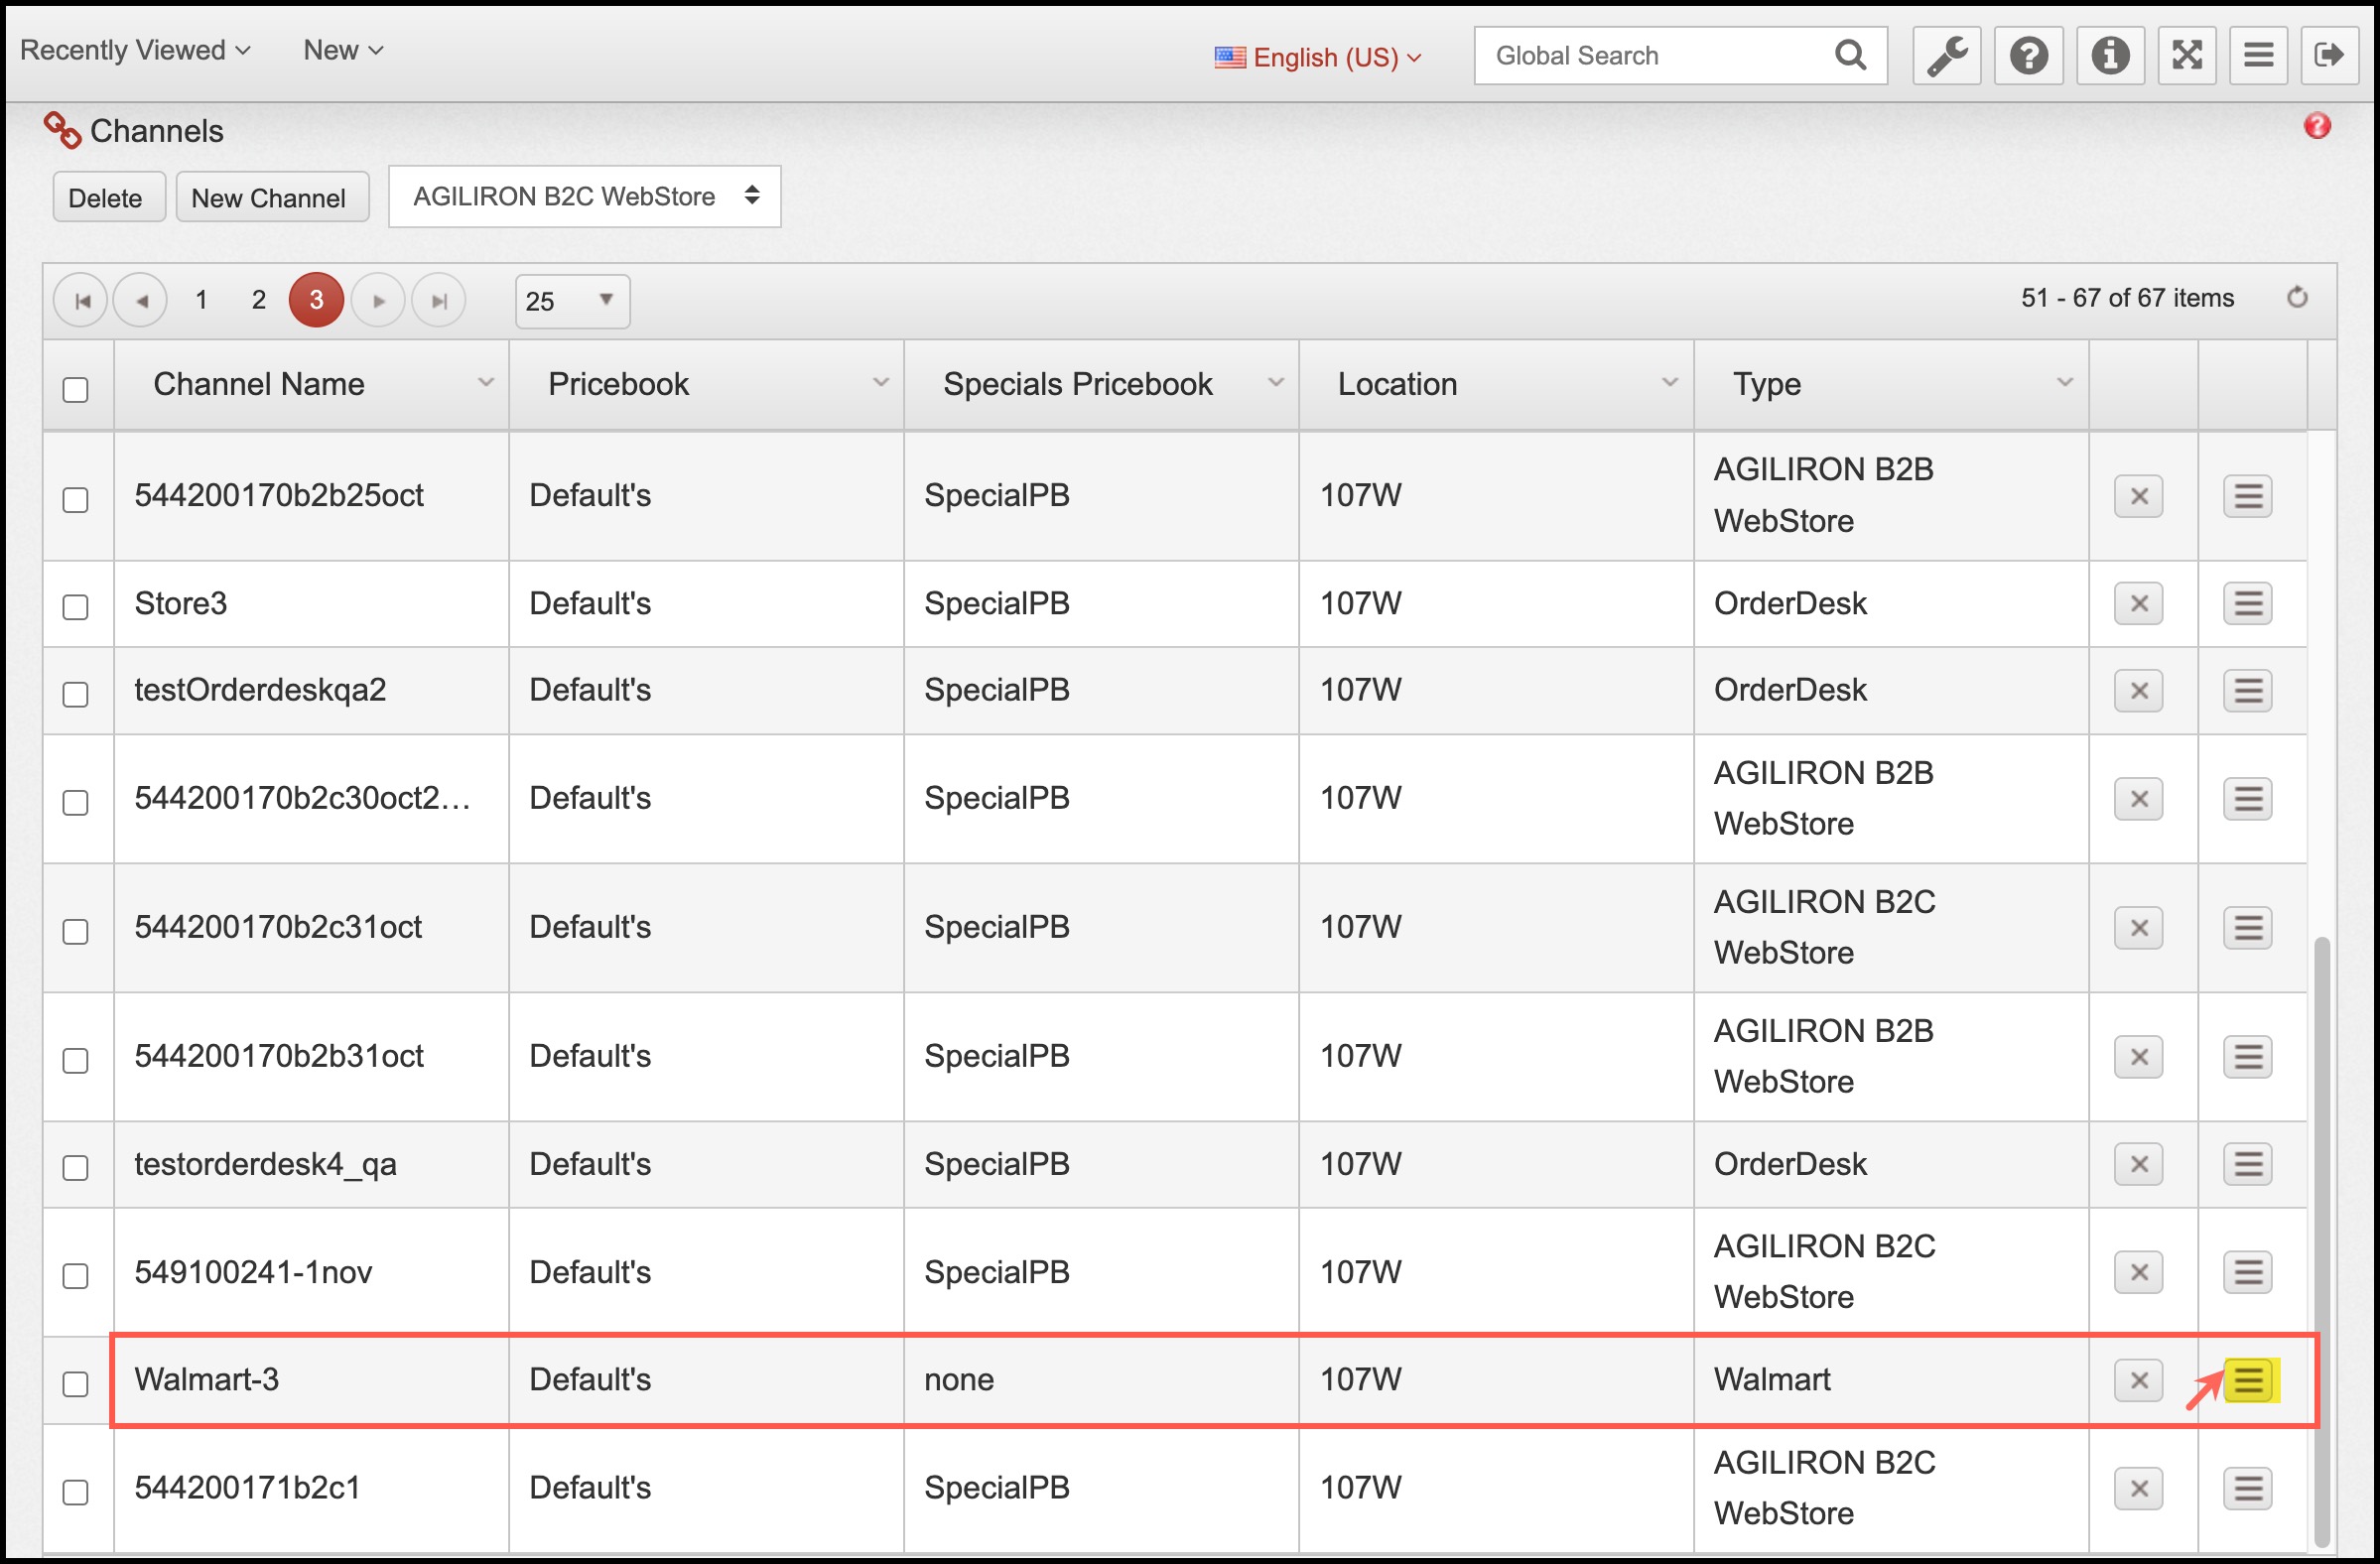This screenshot has height=1564, width=2380.
Task: Open the info icon in toolbar
Action: (x=2109, y=56)
